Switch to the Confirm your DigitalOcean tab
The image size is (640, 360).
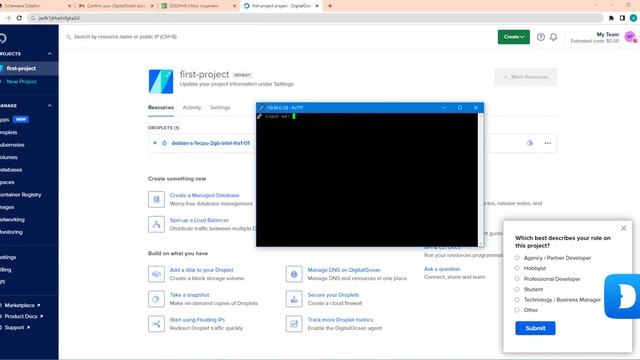click(115, 6)
